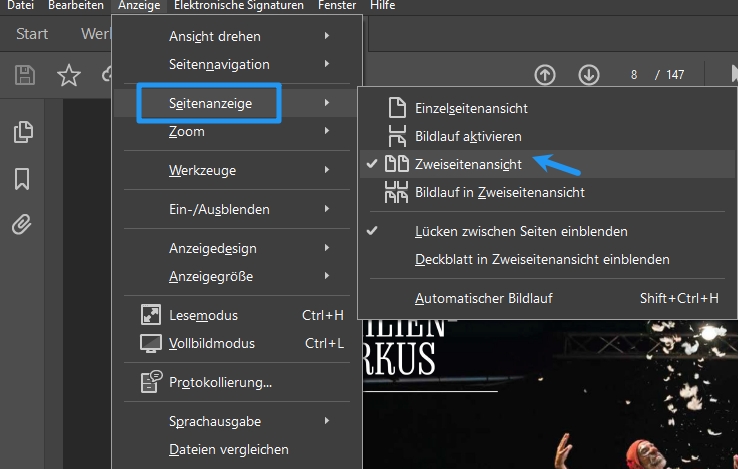738x469 pixels.
Task: Open the Datei menu
Action: 20,6
